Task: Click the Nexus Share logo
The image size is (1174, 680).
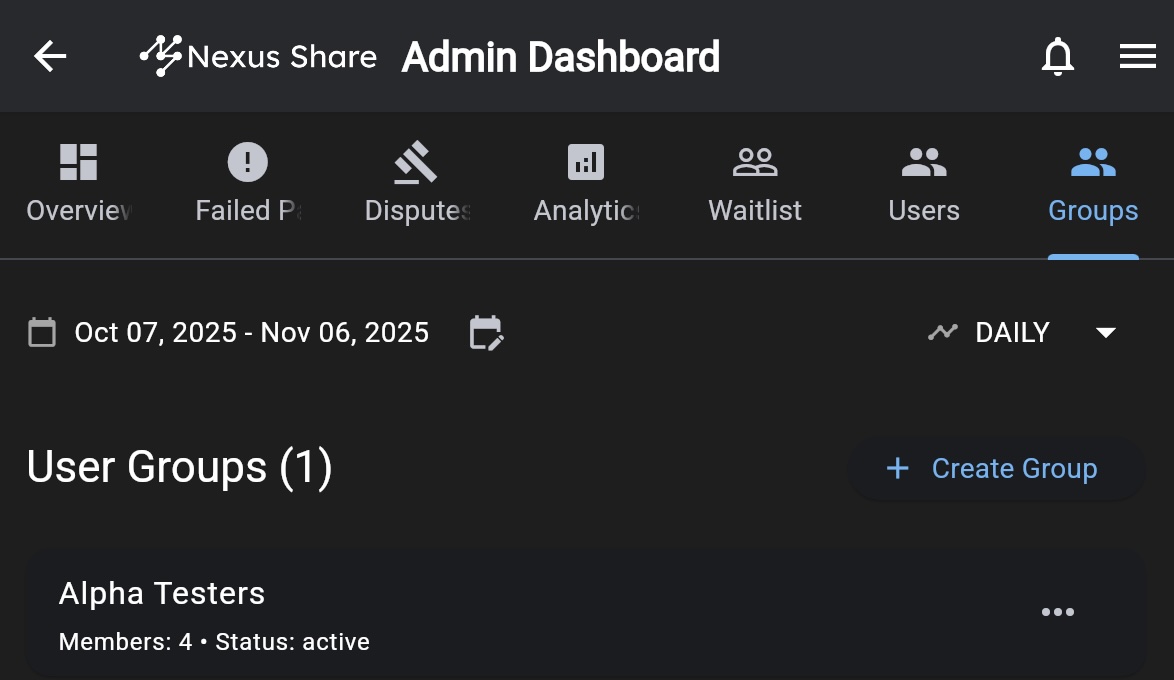Action: (x=258, y=56)
